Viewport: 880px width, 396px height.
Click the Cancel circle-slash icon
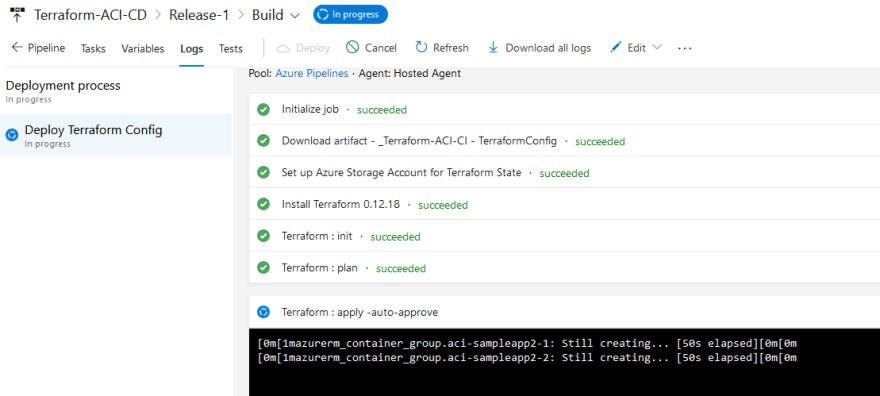352,48
